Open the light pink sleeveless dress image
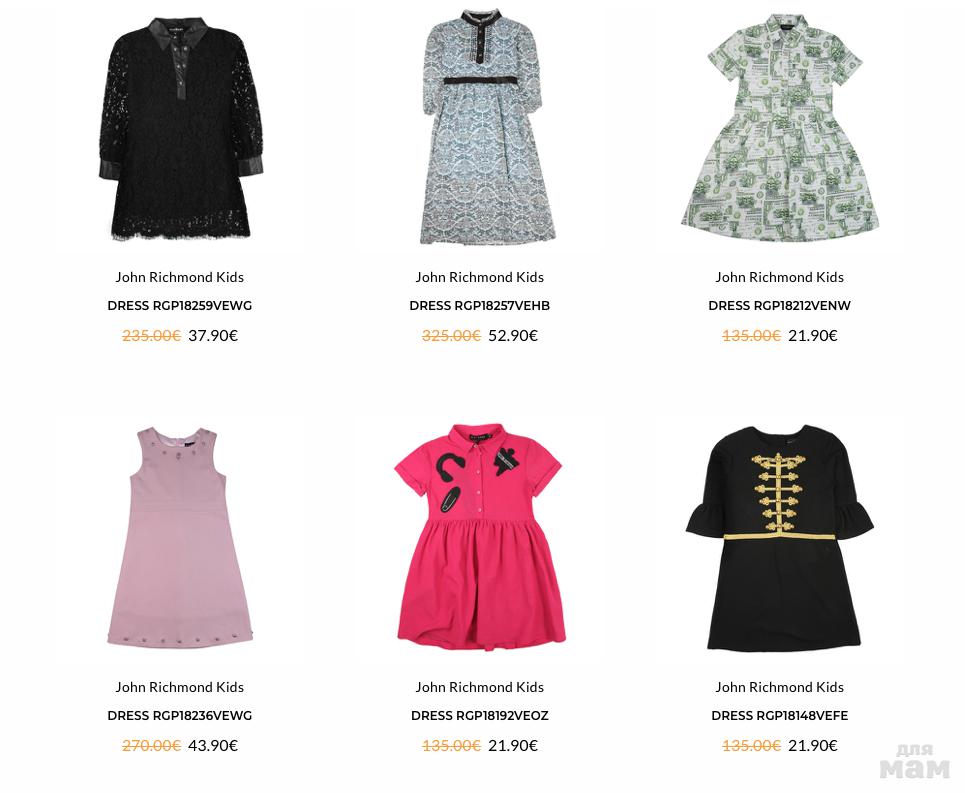The image size is (965, 793). coord(180,536)
